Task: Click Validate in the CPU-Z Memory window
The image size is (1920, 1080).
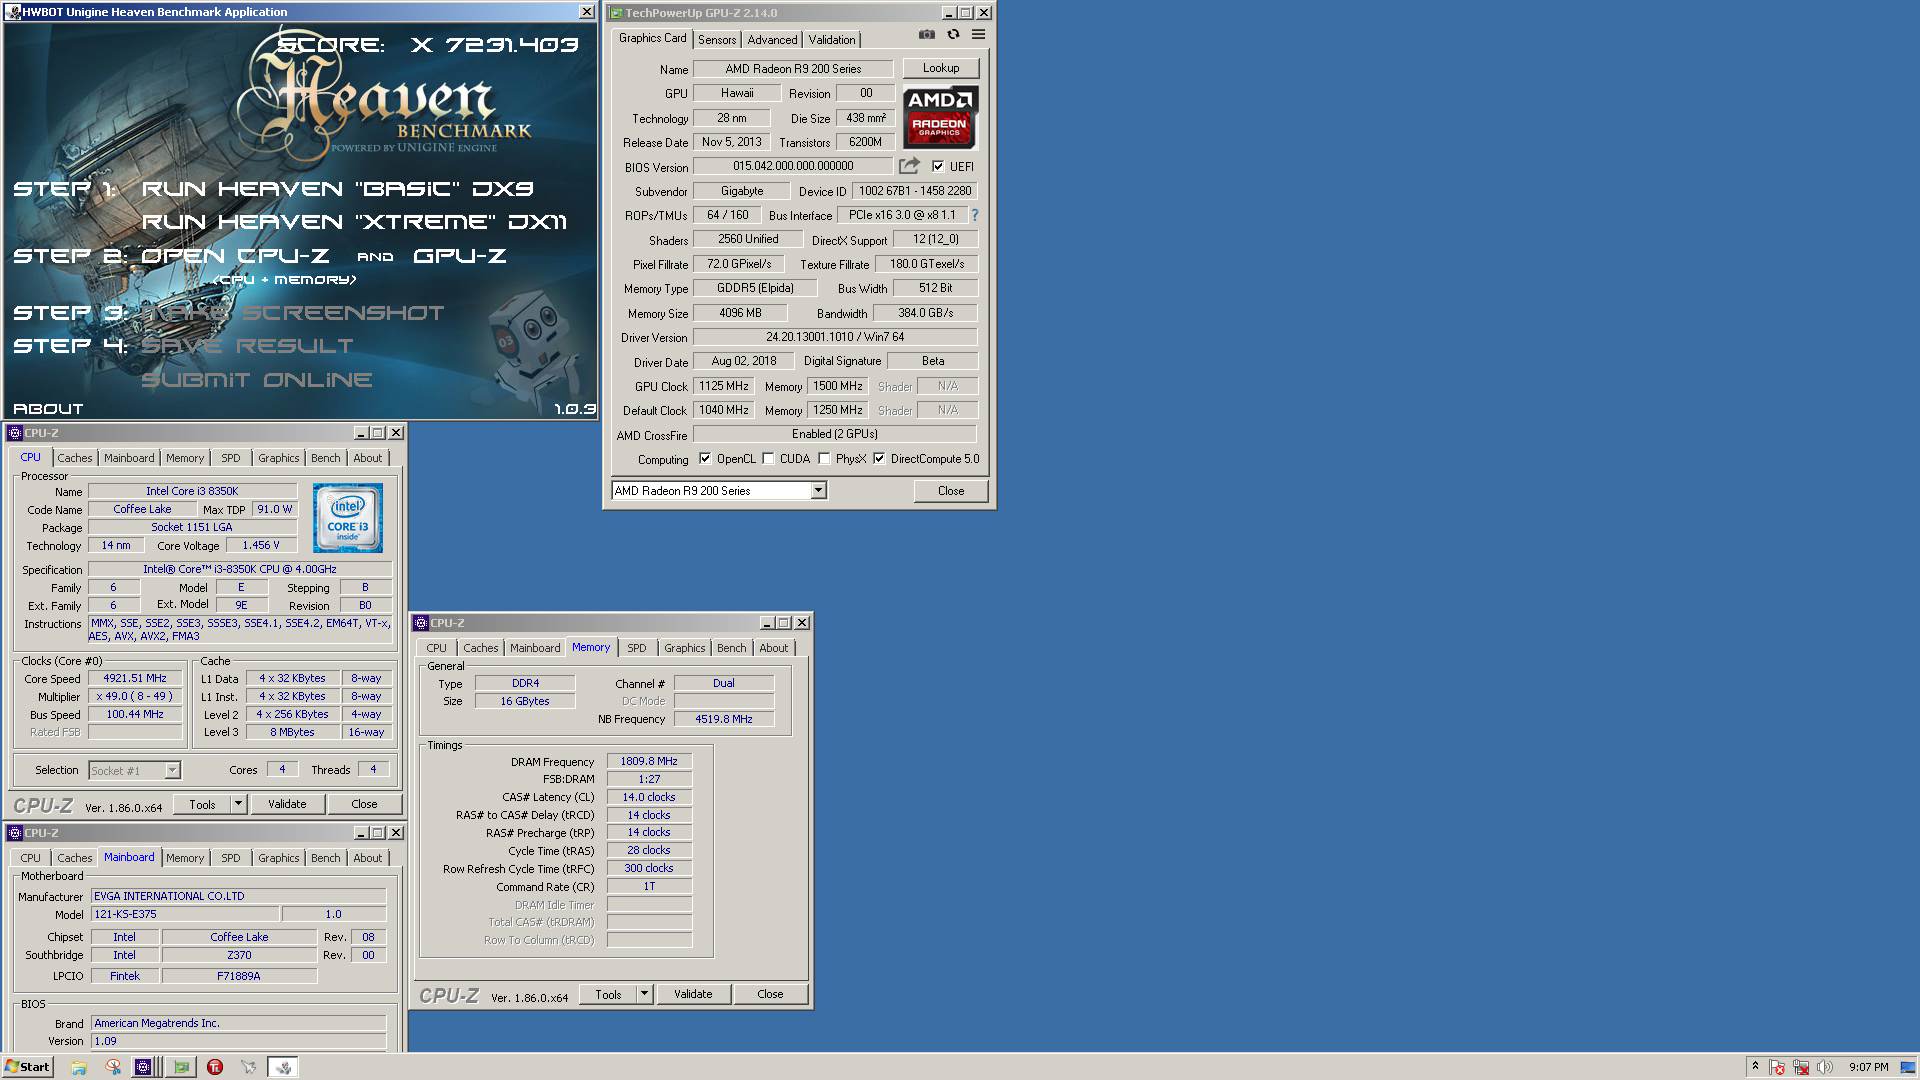Action: point(693,994)
